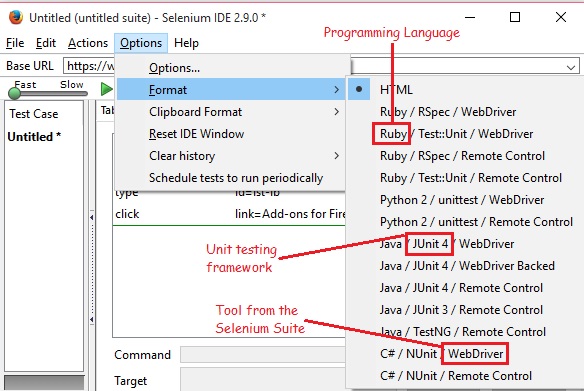Viewport: 584px width, 391px height.
Task: Select the click command row in table
Action: click(229, 214)
